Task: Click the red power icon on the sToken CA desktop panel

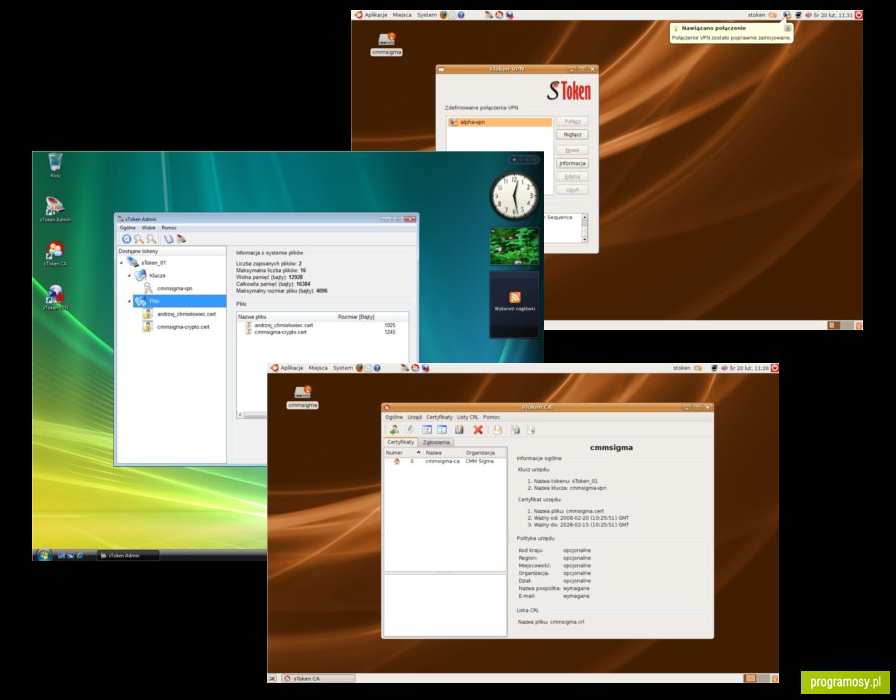Action: tap(774, 368)
